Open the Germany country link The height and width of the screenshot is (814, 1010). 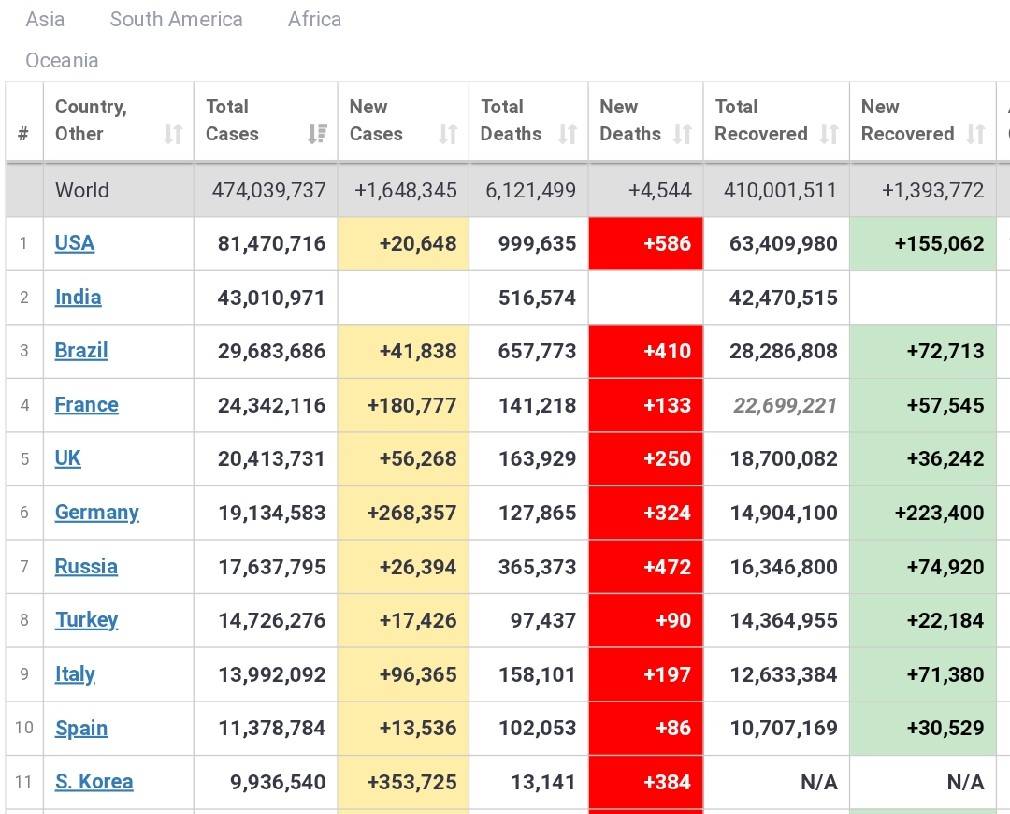tap(96, 512)
